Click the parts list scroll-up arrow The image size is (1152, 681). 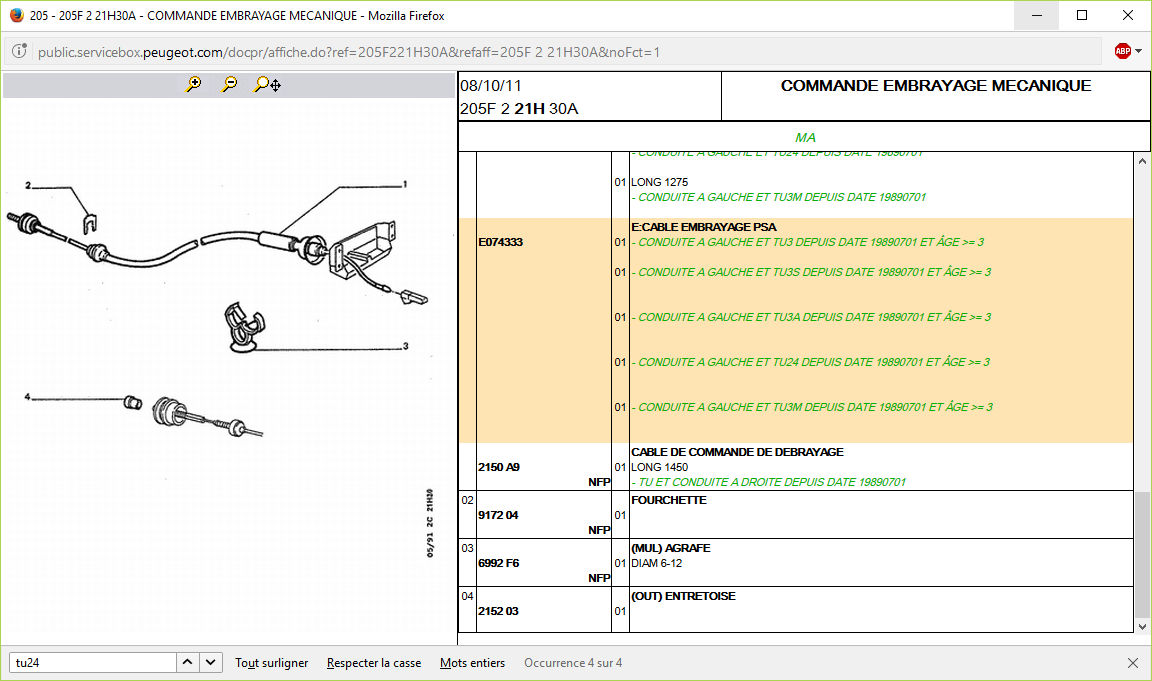click(x=1142, y=162)
